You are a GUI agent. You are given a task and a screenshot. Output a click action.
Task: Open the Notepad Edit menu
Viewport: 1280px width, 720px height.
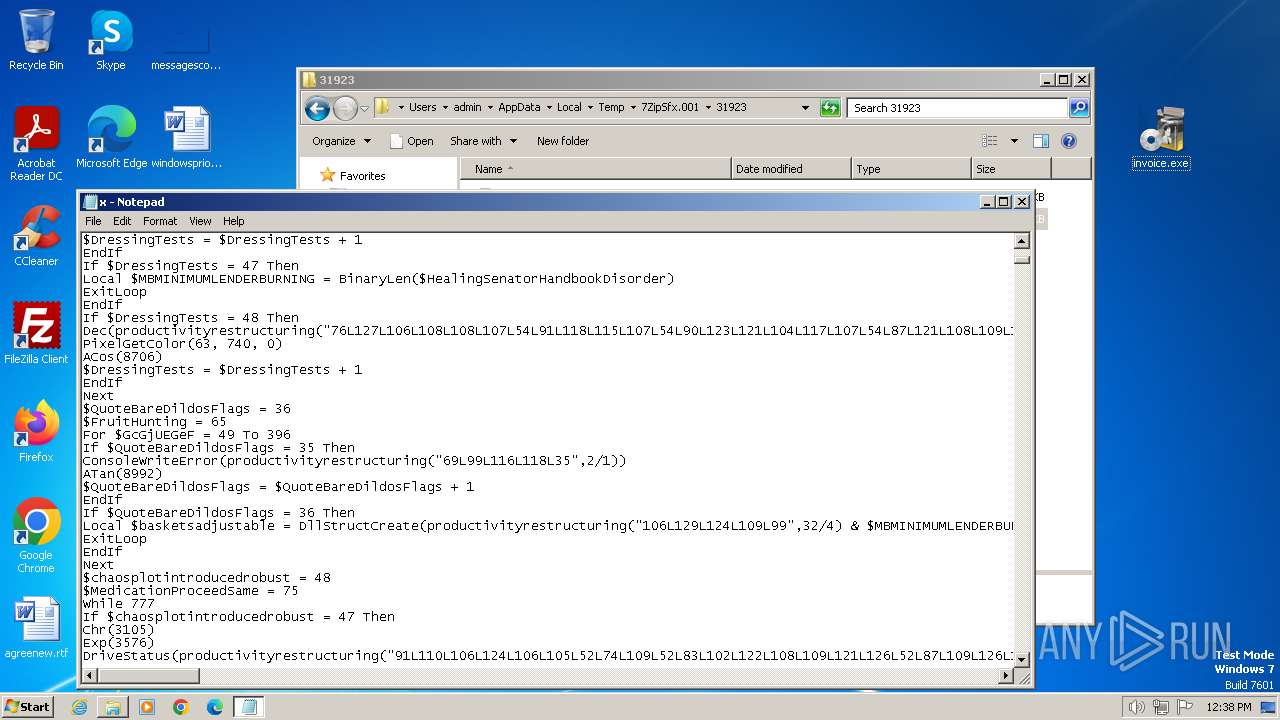pyautogui.click(x=122, y=221)
